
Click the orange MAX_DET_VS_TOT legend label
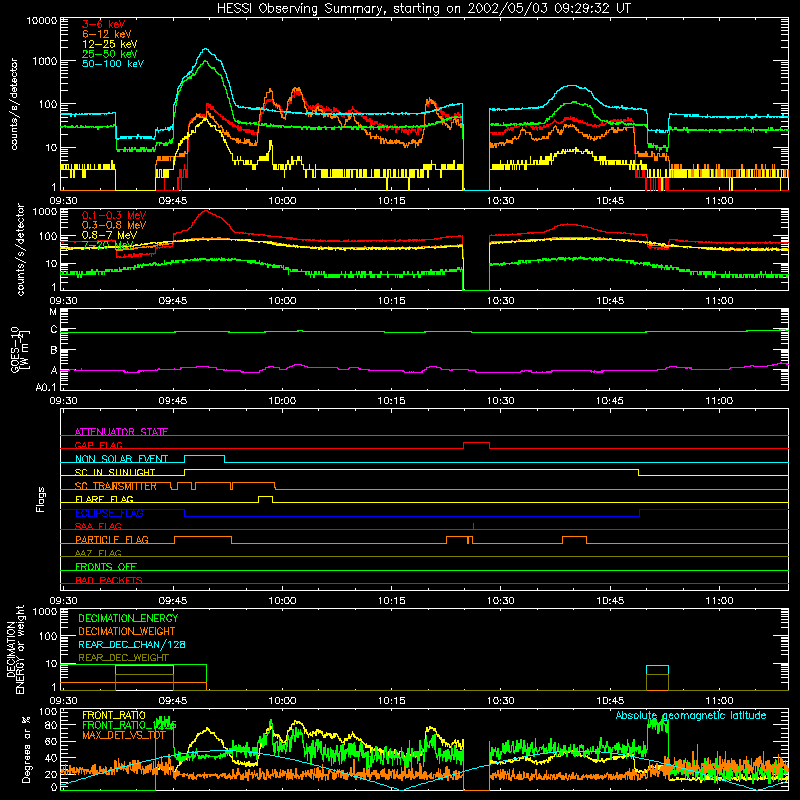124,735
